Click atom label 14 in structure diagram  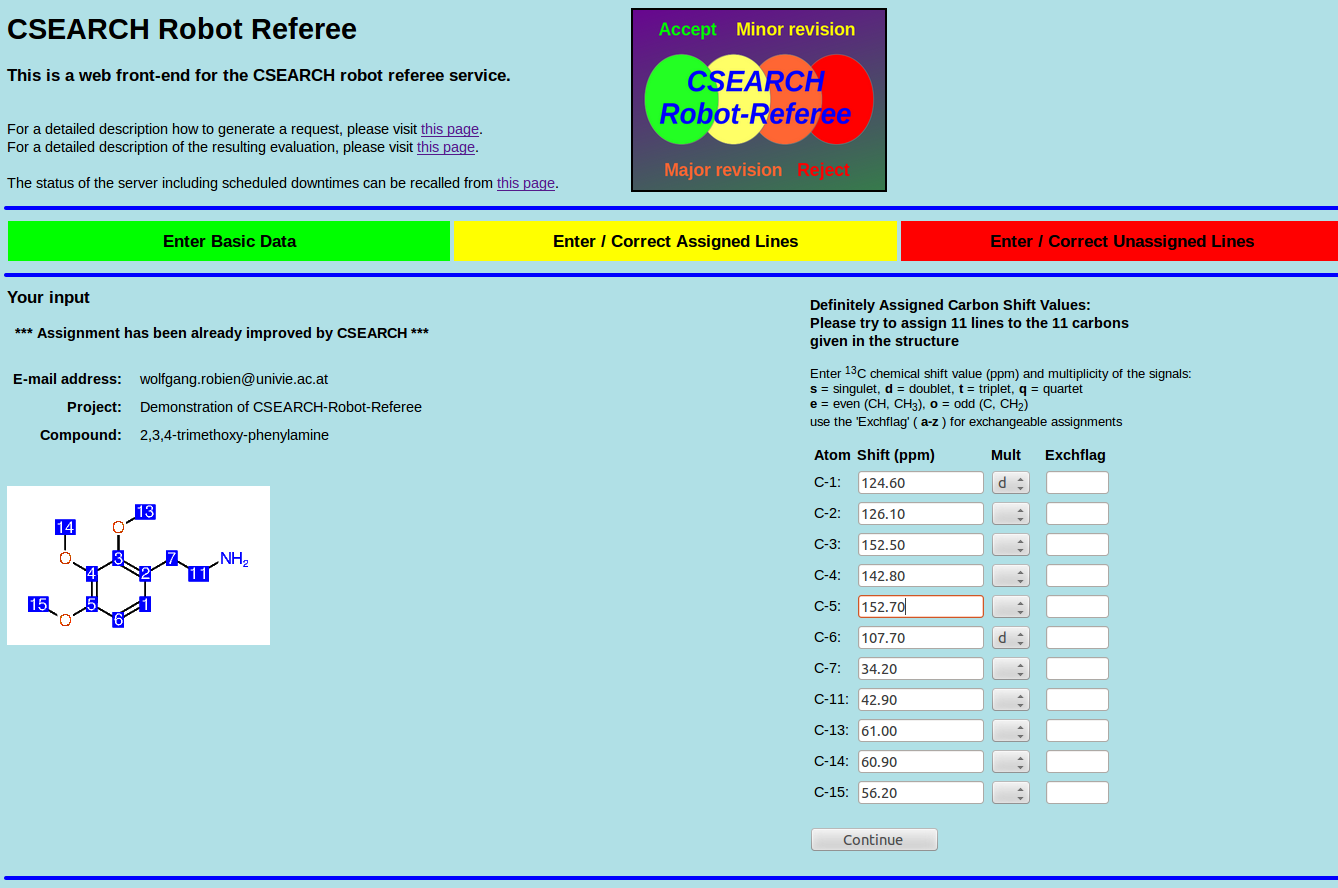pos(65,527)
